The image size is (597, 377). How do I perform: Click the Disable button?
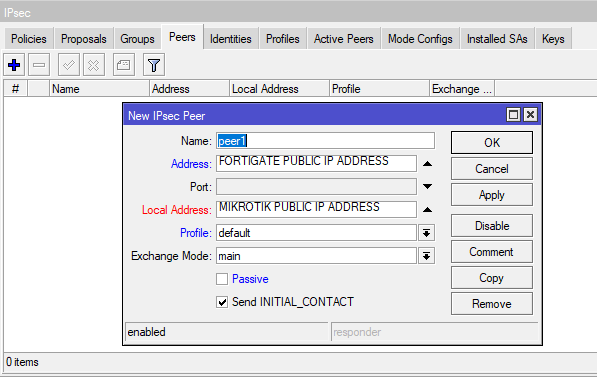492,226
